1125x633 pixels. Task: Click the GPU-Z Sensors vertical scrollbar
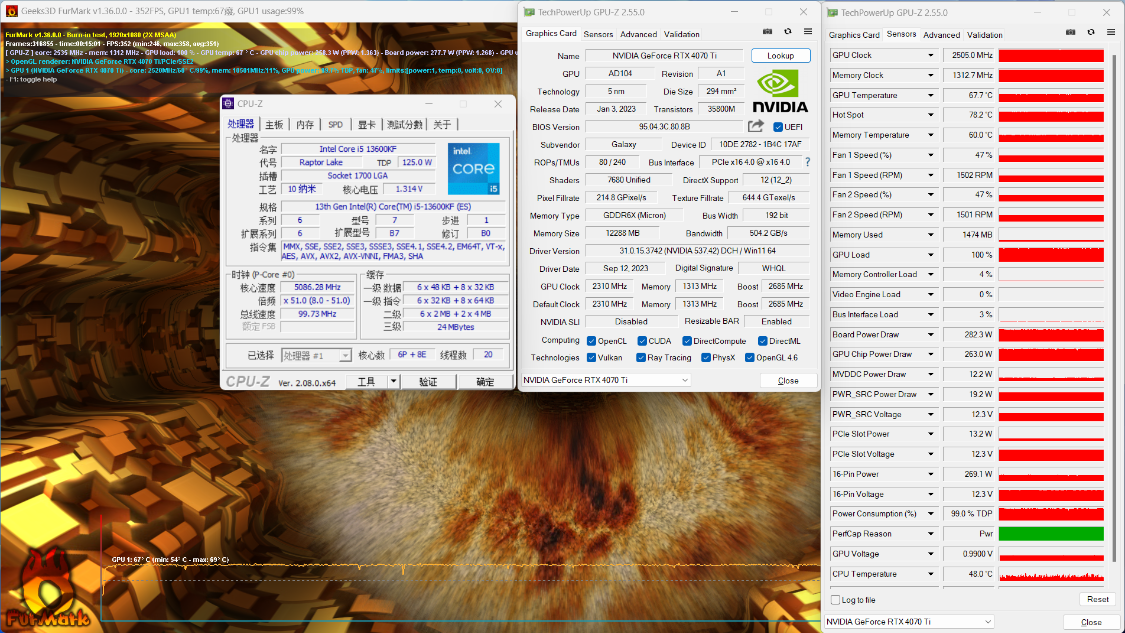point(1112,307)
